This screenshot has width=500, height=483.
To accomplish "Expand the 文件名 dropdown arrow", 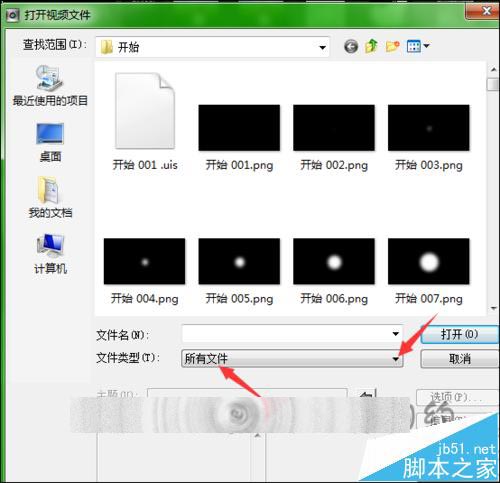I will (x=396, y=334).
